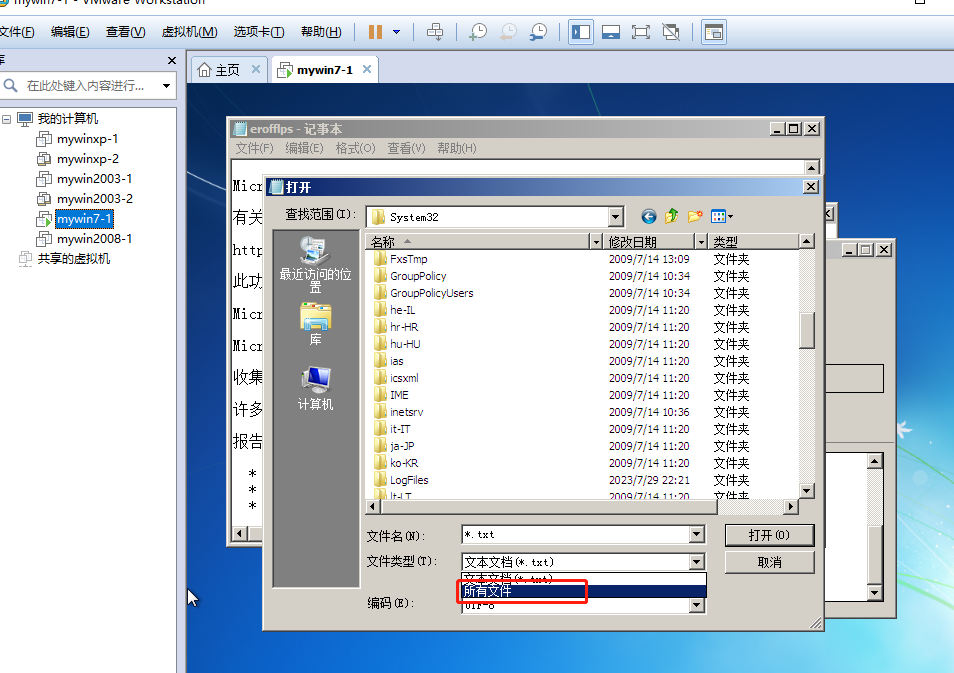Close the library sidebar panel
Screen dimensions: 954x673
coord(172,60)
